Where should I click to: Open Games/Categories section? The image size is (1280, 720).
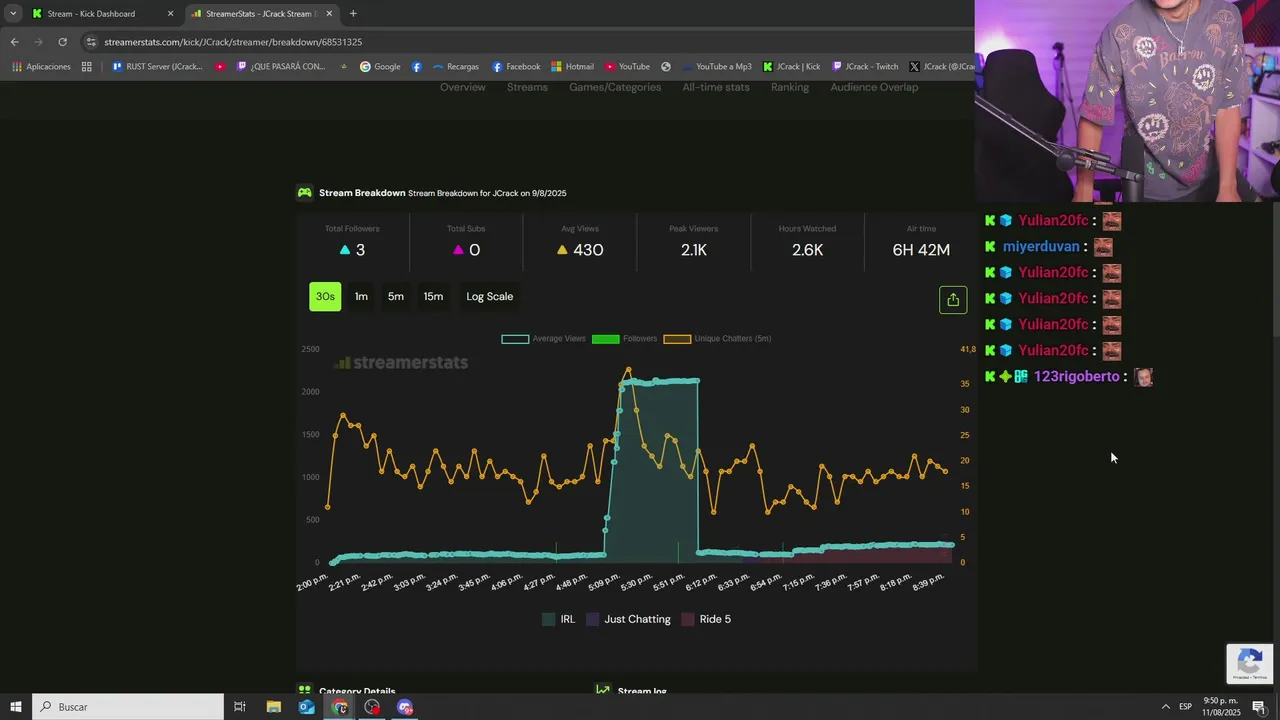(x=615, y=87)
